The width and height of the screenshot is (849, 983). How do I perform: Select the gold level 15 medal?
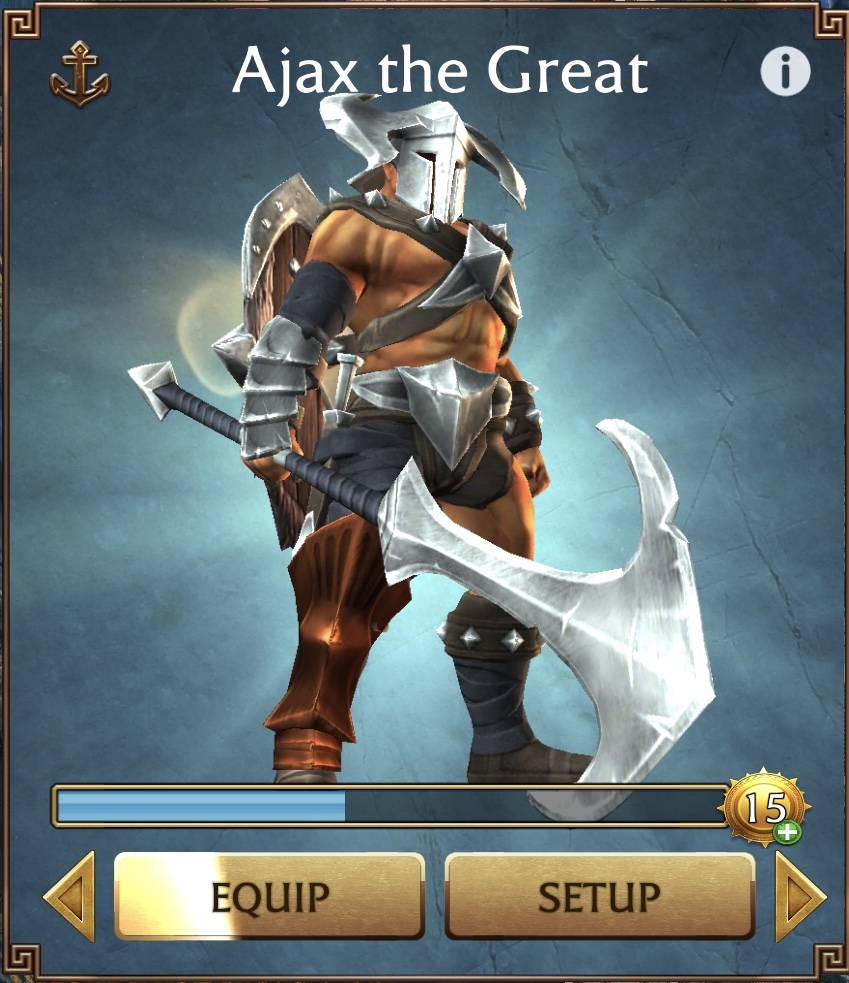766,806
